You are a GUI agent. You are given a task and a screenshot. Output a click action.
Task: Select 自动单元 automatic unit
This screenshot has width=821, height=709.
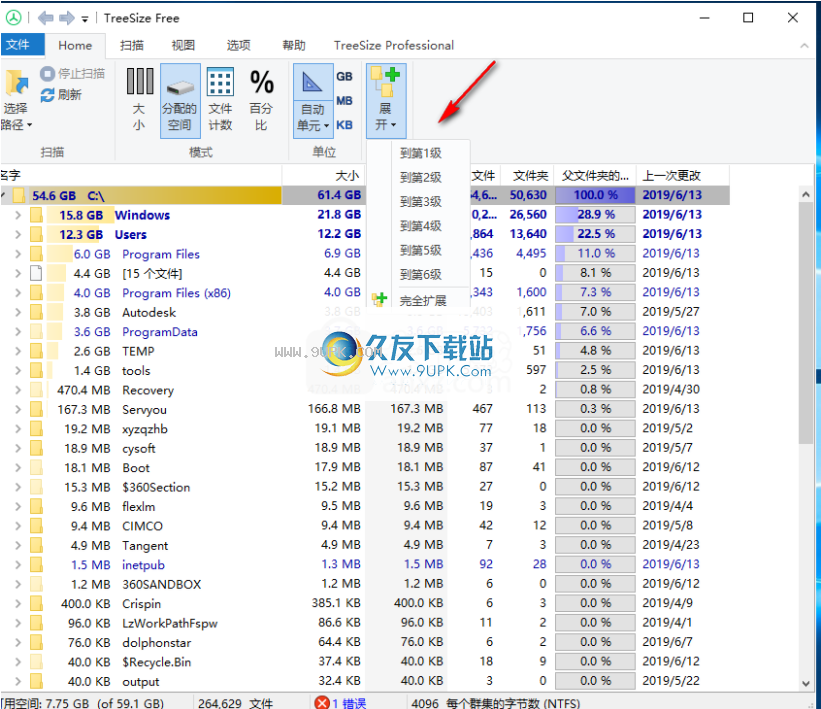313,100
